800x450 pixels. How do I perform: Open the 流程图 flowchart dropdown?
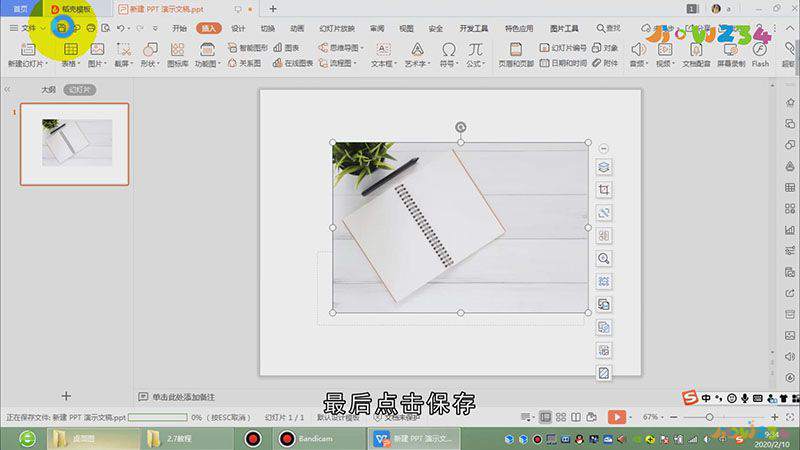coord(338,63)
